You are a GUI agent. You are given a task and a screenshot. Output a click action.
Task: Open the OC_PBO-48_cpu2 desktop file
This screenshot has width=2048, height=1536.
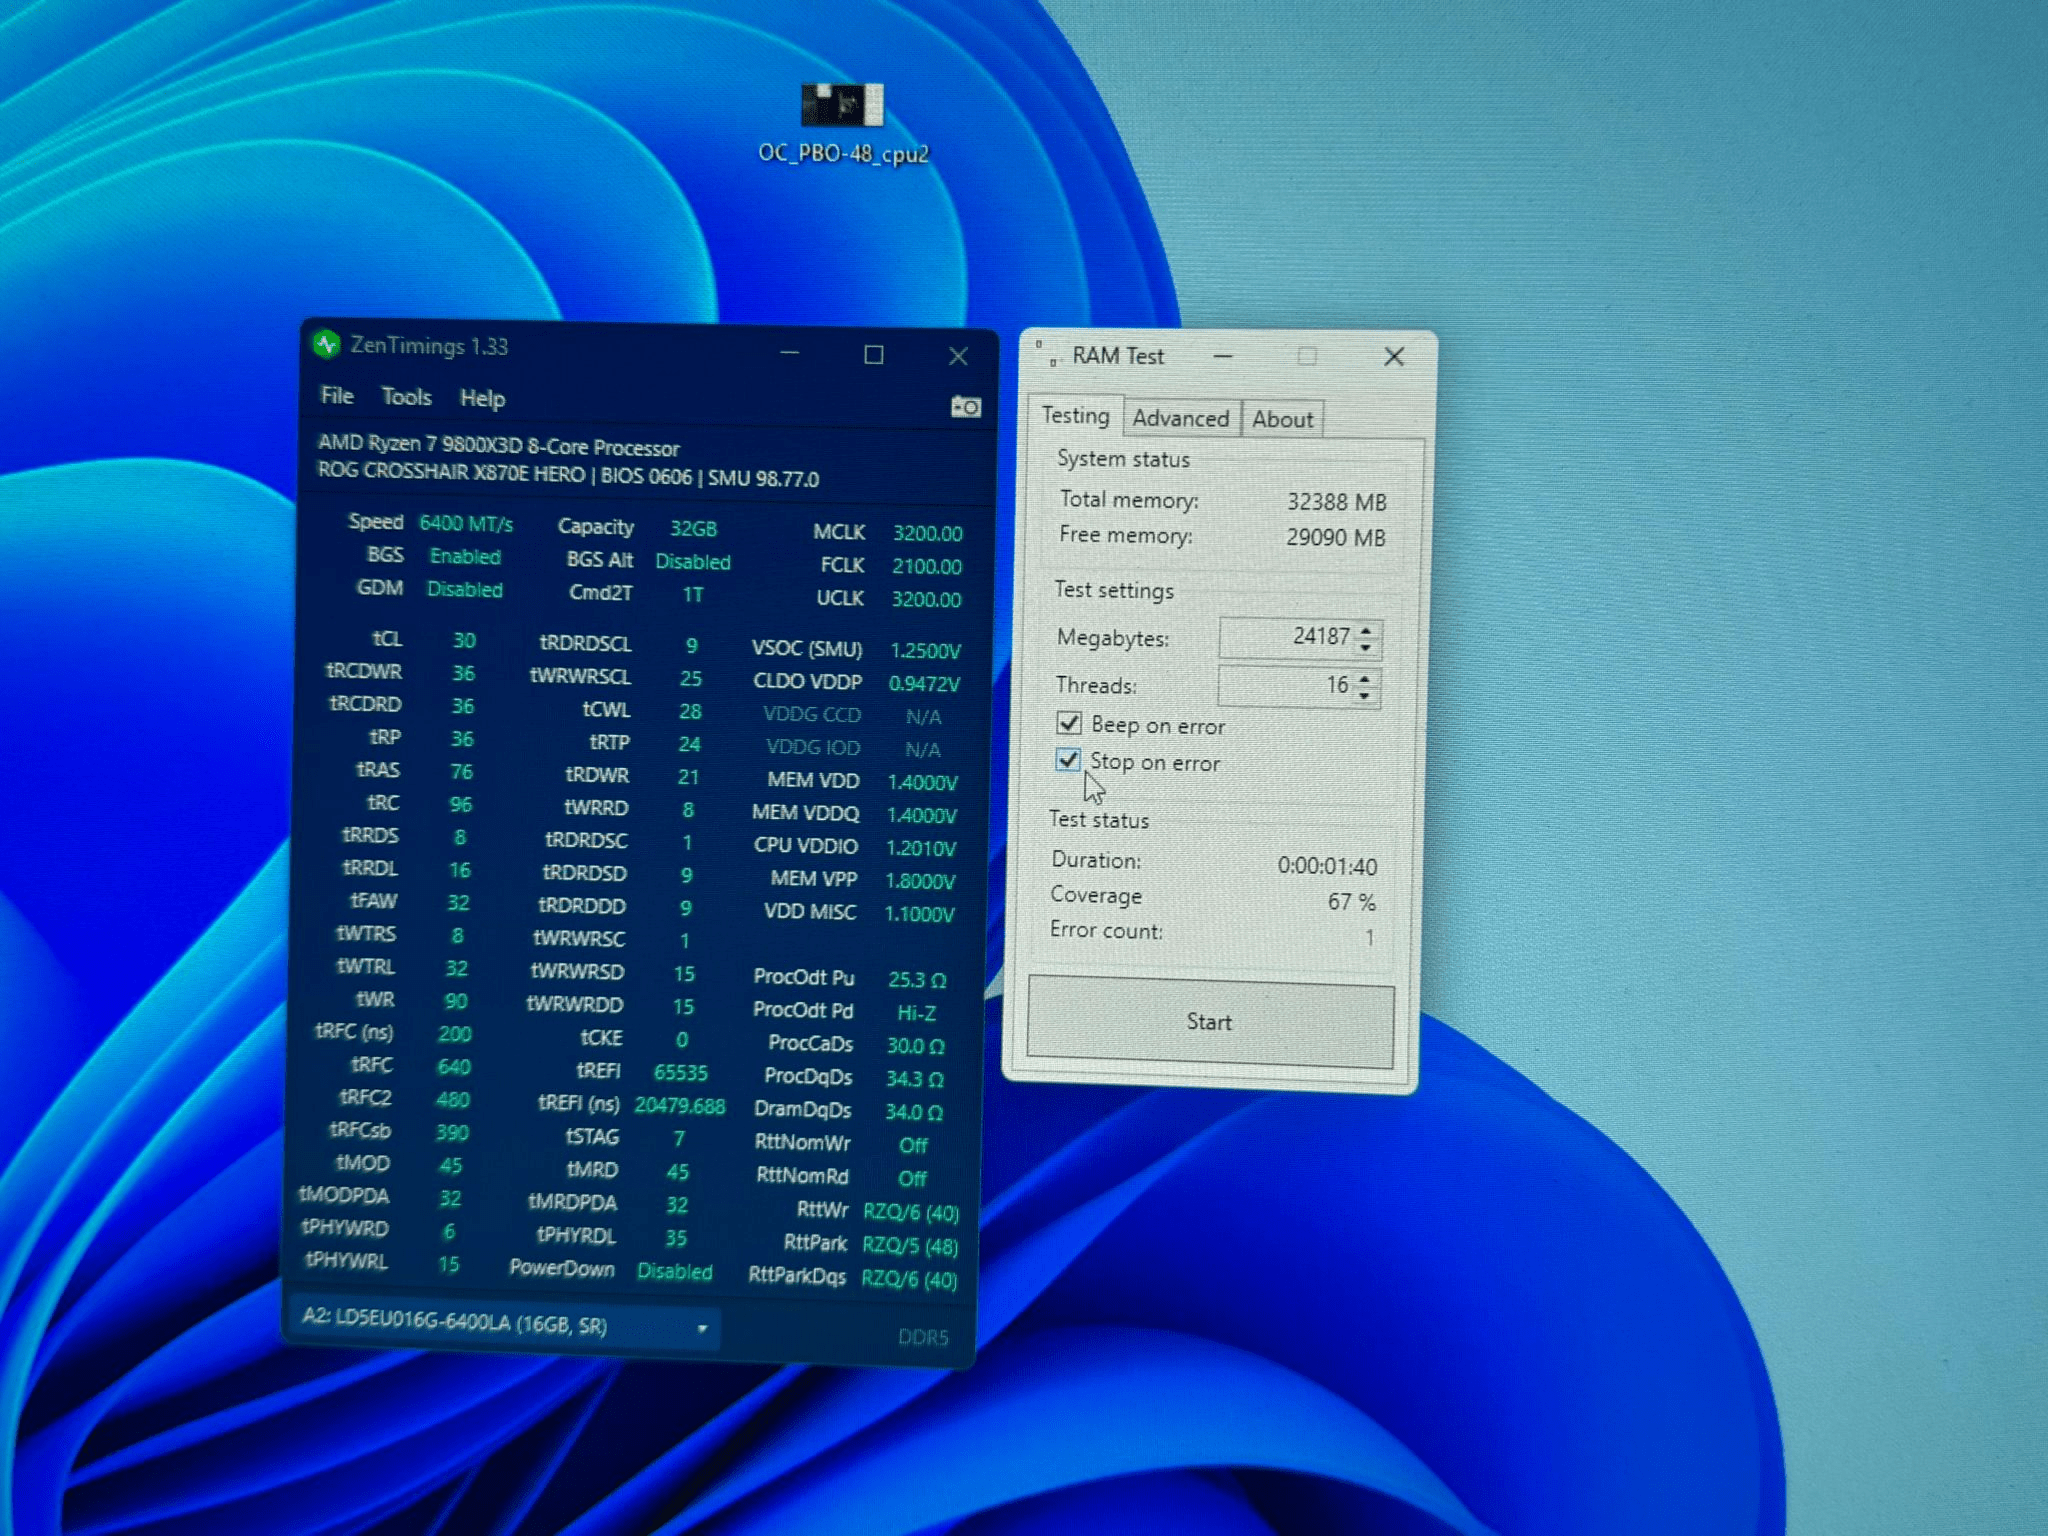click(843, 106)
